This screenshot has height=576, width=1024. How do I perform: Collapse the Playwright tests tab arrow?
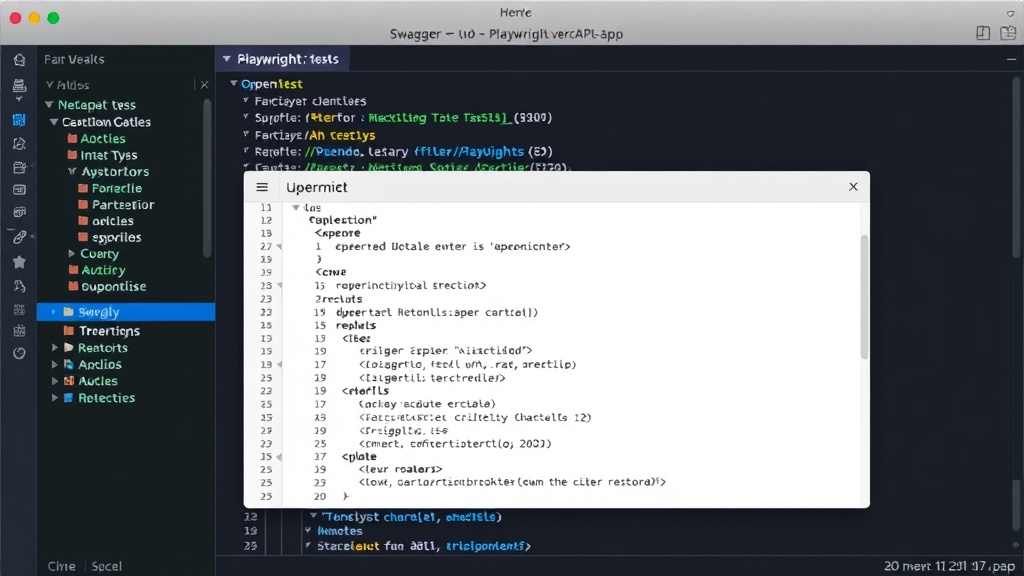pyautogui.click(x=227, y=59)
